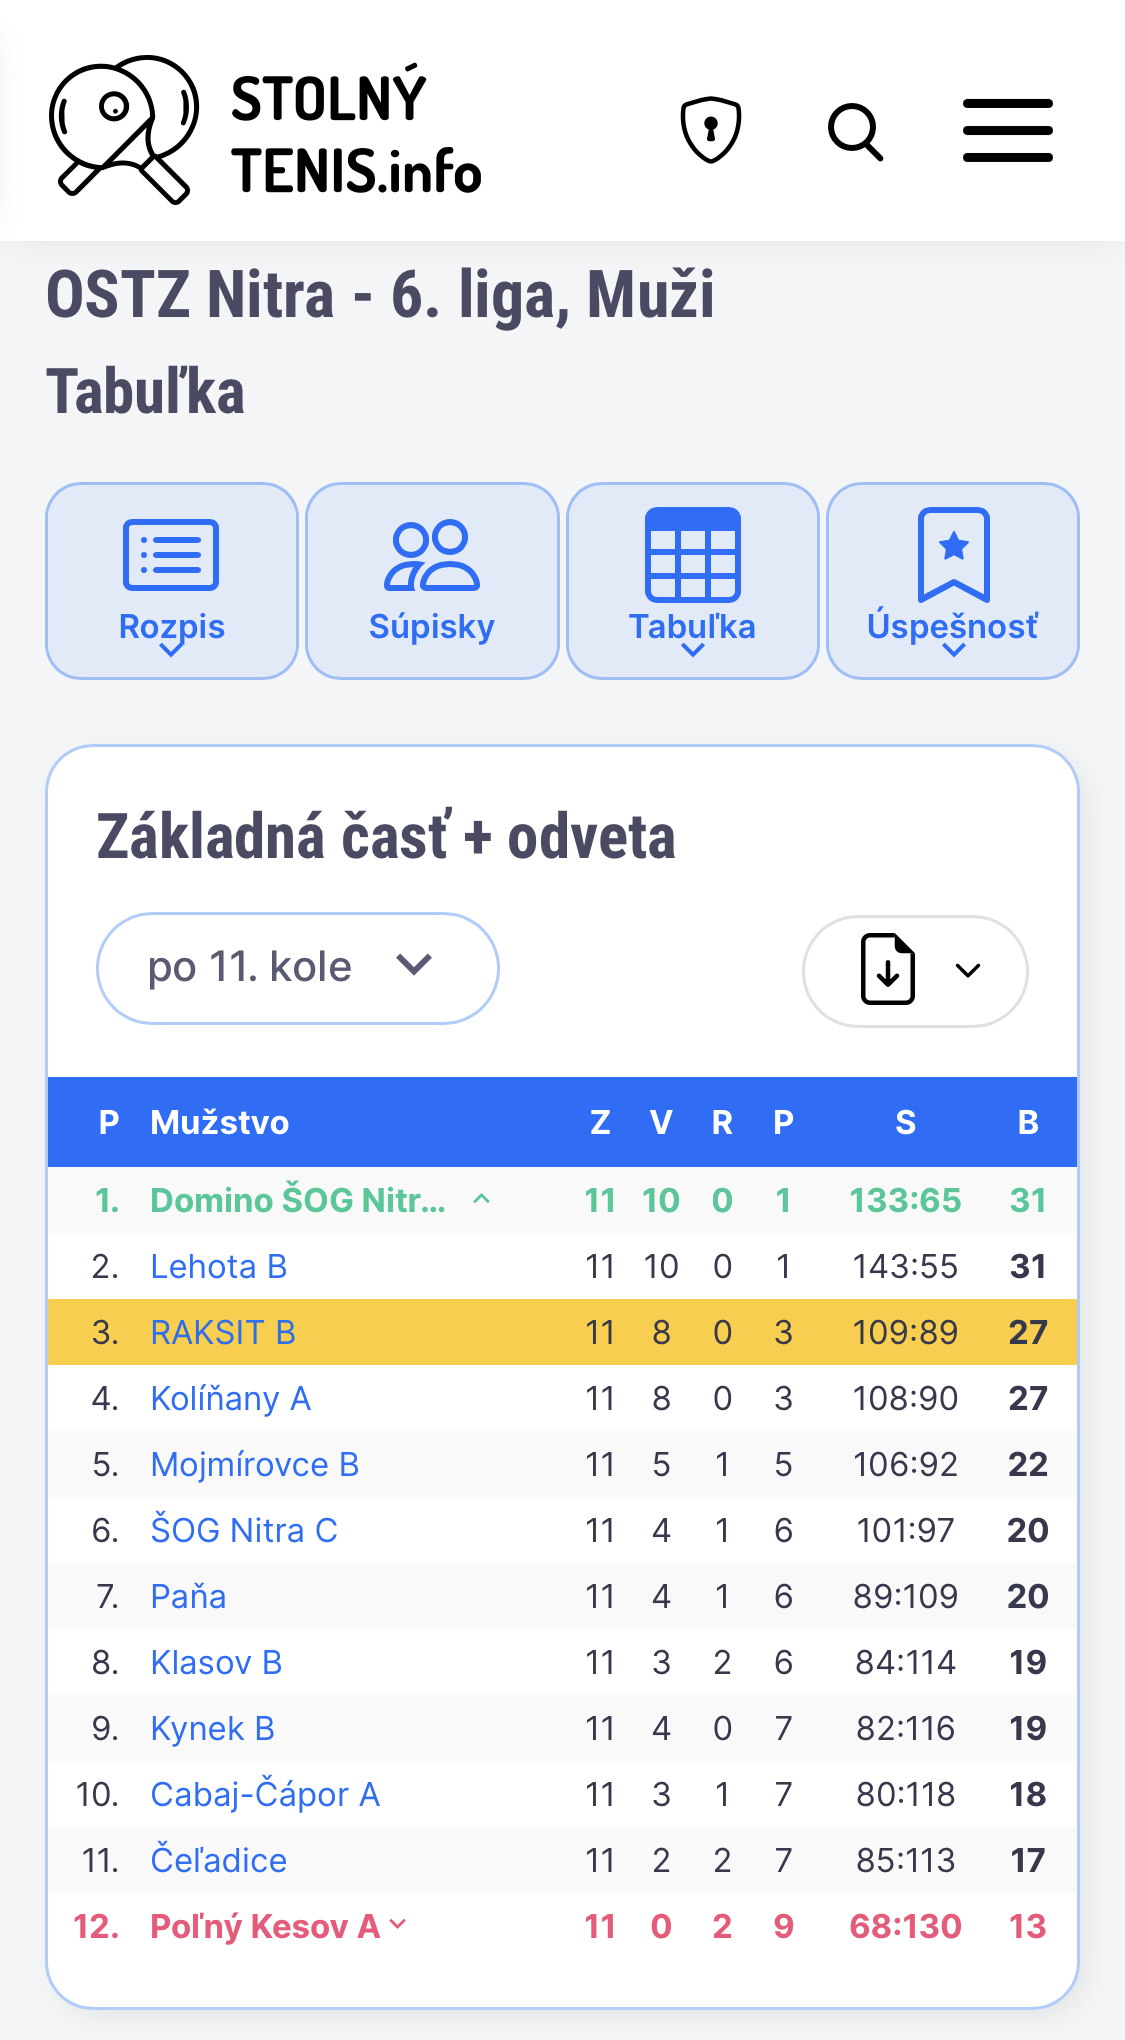Click the download file icon
Screen dimensions: 1125x2040
tap(888, 969)
